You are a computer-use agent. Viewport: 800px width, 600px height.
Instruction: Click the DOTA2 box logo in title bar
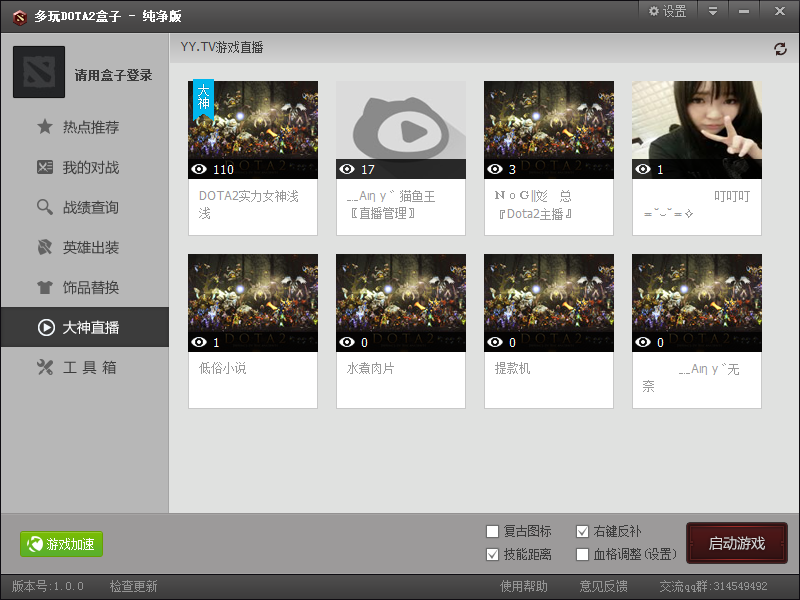pyautogui.click(x=19, y=17)
